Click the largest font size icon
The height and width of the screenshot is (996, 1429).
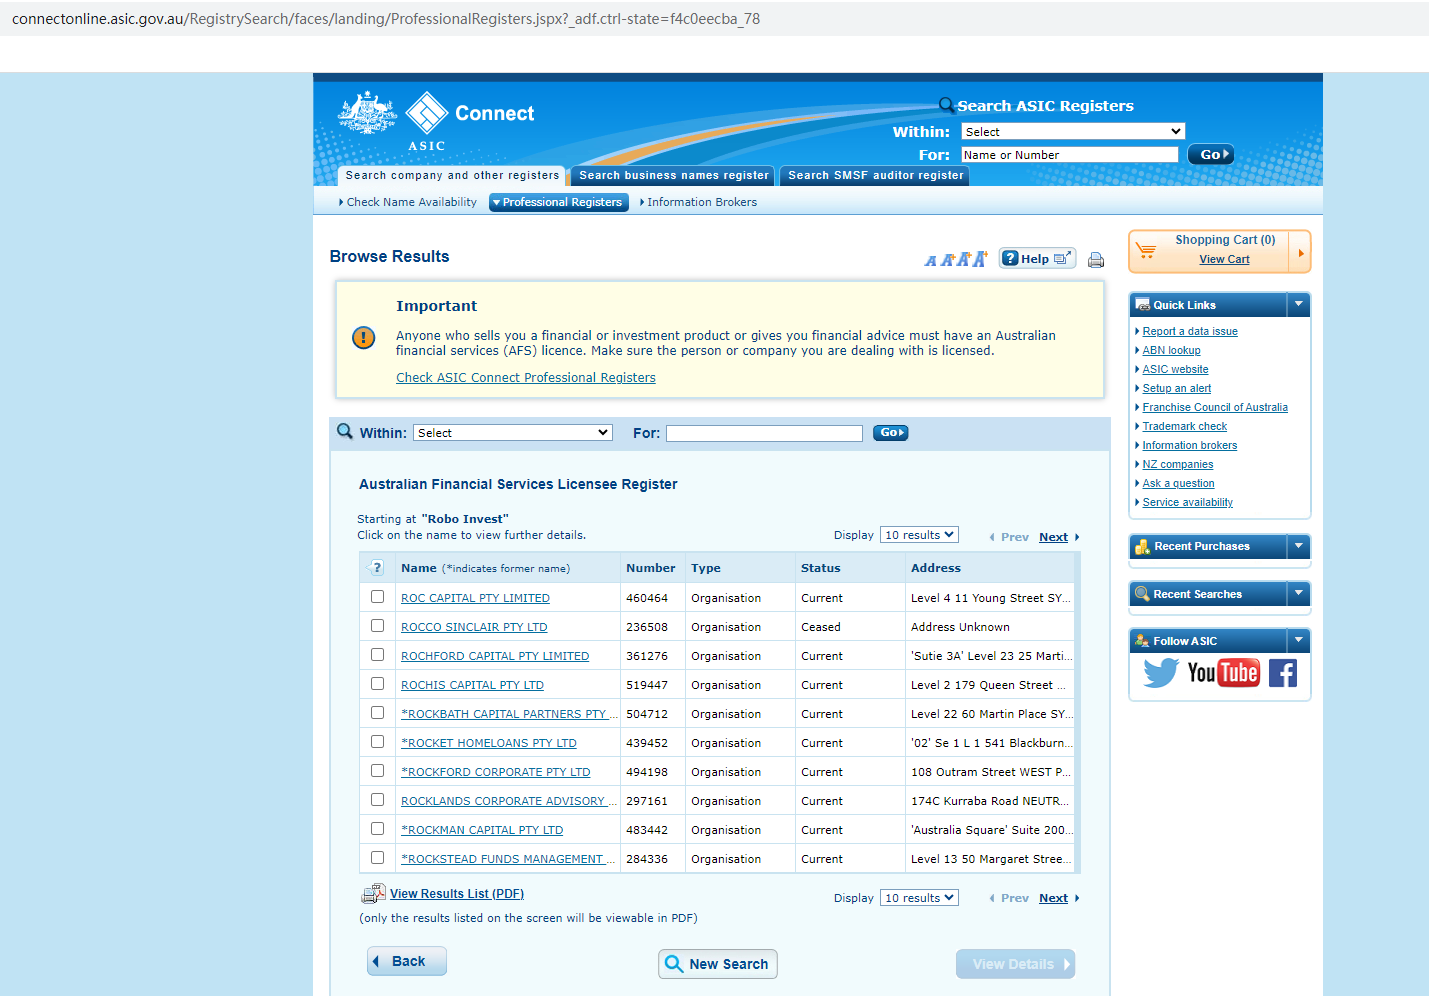[980, 259]
